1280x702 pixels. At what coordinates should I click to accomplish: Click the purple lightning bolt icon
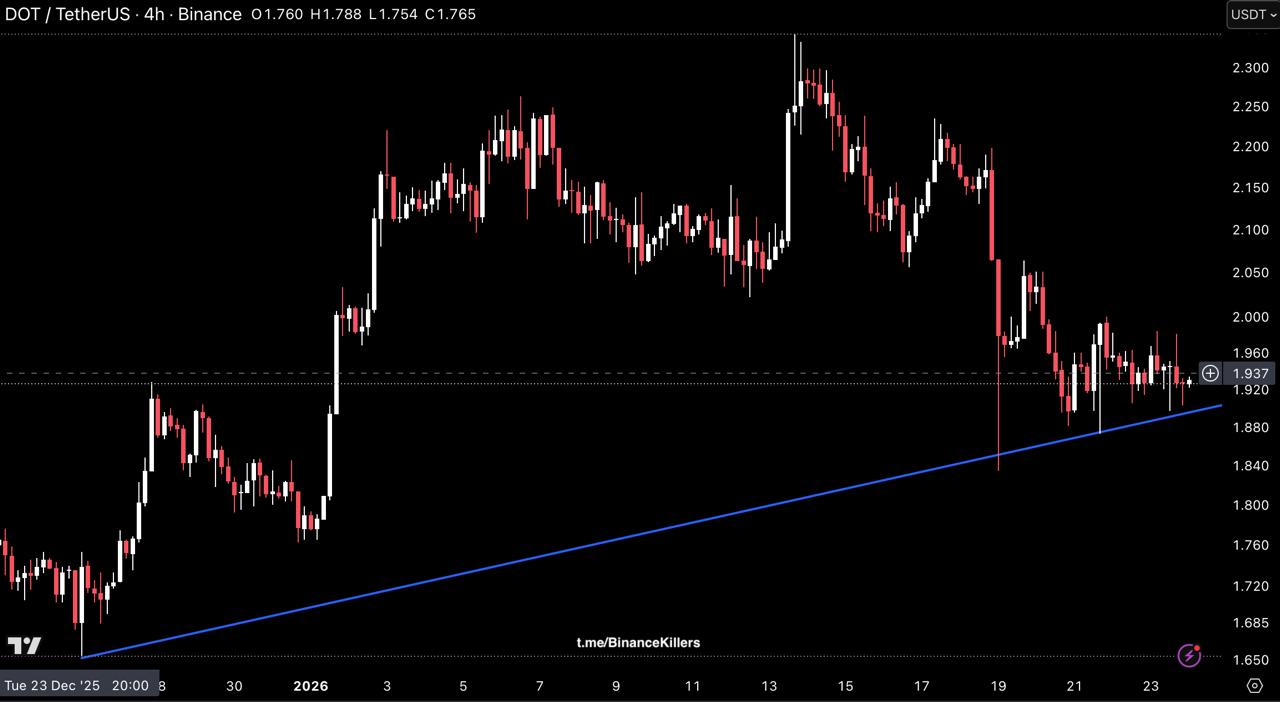[1189, 655]
